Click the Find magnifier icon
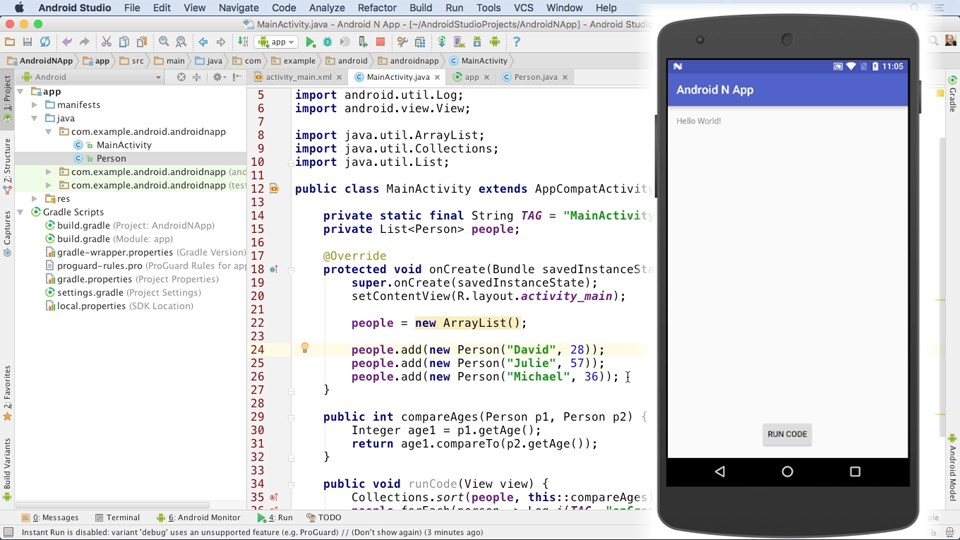The height and width of the screenshot is (540, 960). [x=163, y=42]
